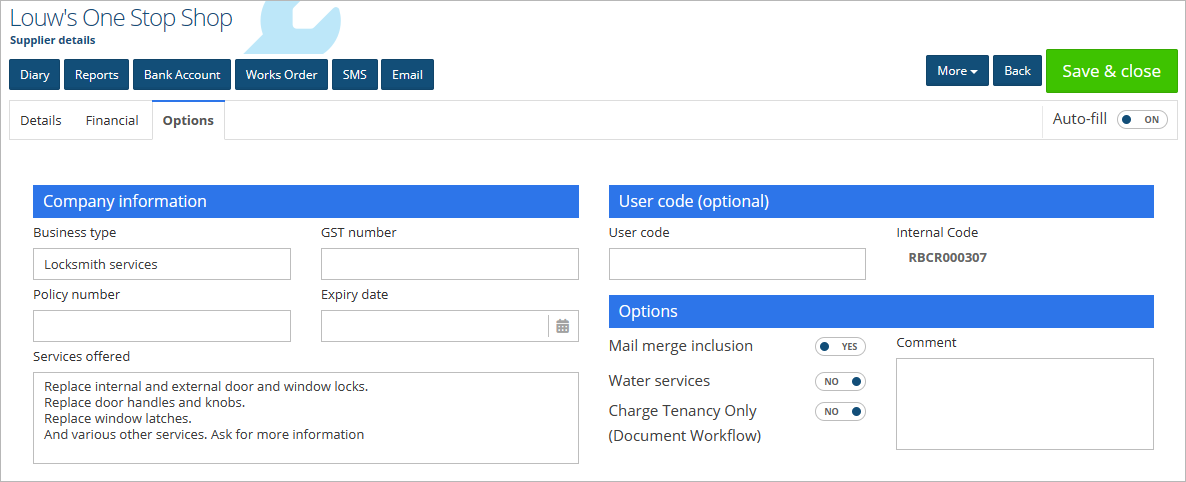
Task: Select the internal code RBCR000307
Action: (948, 258)
